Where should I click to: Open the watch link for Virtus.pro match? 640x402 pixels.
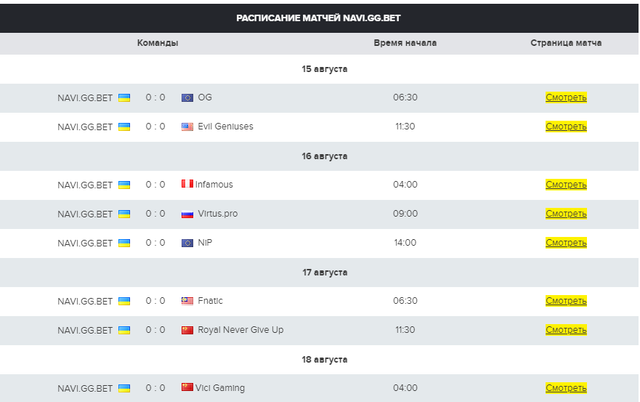(566, 214)
